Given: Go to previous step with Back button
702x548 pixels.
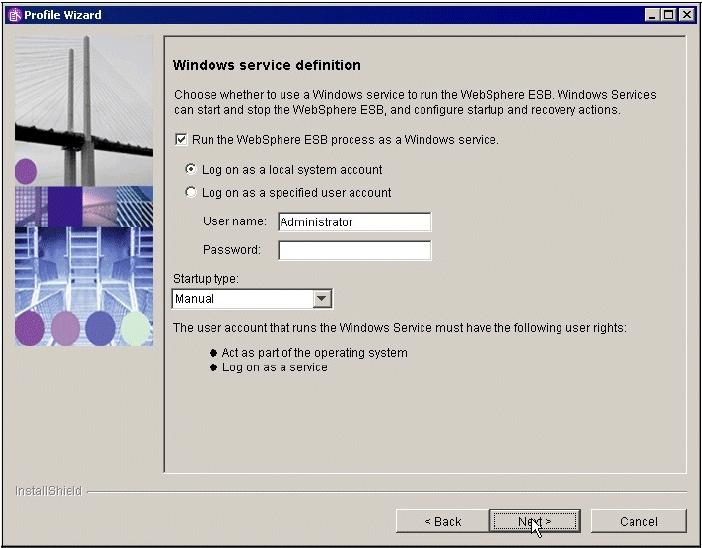Looking at the screenshot, I should [x=442, y=521].
